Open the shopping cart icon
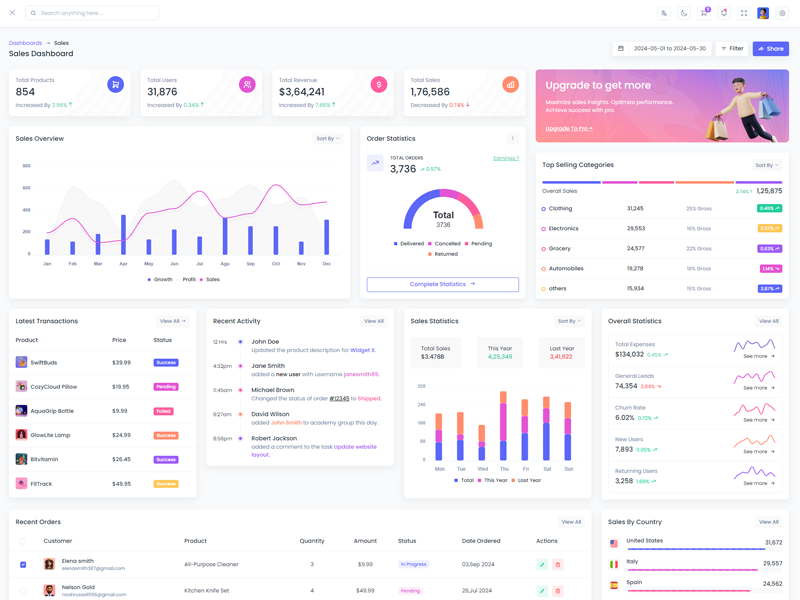The width and height of the screenshot is (800, 600). tap(704, 13)
